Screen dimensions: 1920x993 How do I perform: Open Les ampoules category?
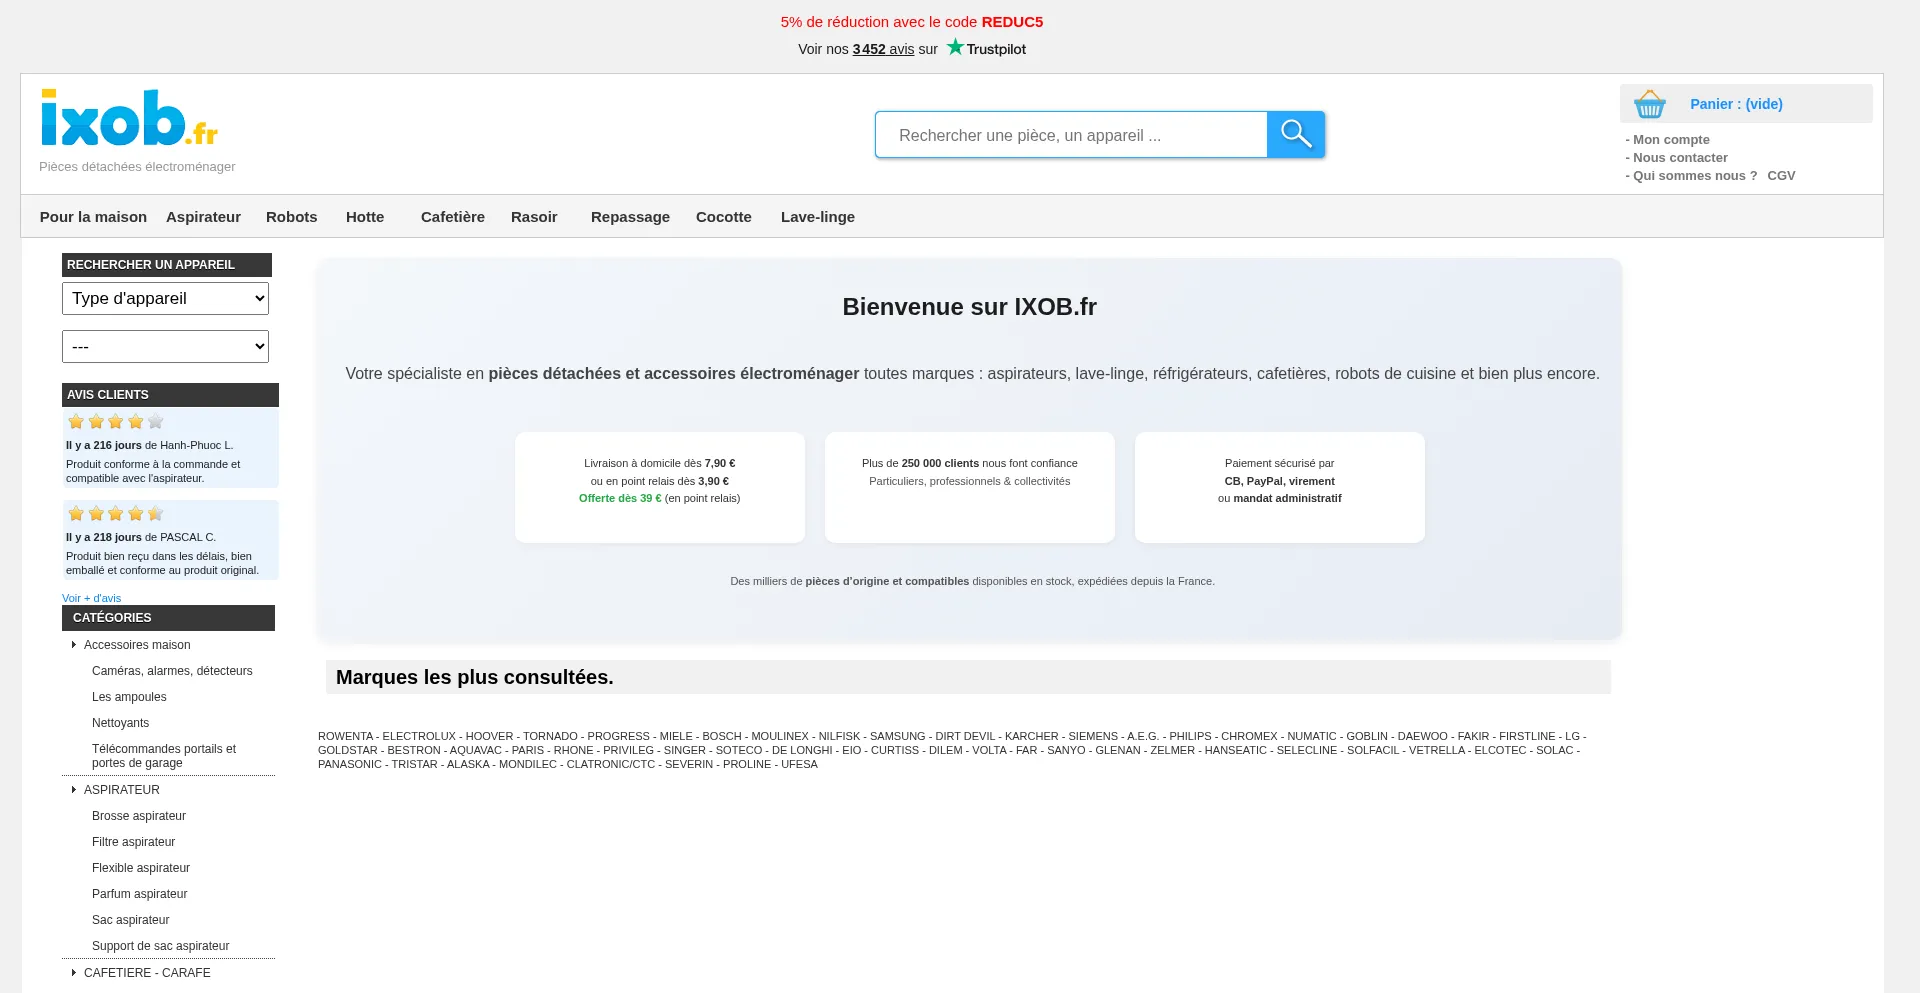tap(129, 697)
